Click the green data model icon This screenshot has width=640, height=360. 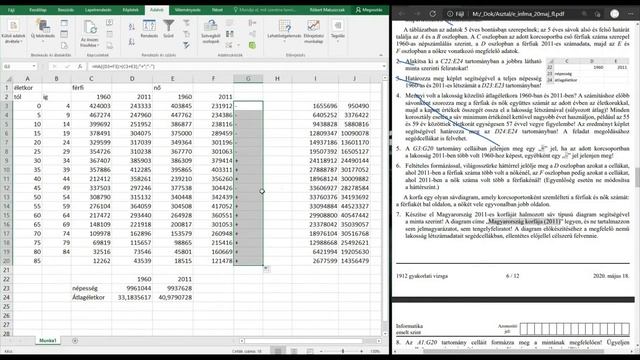pos(252,45)
